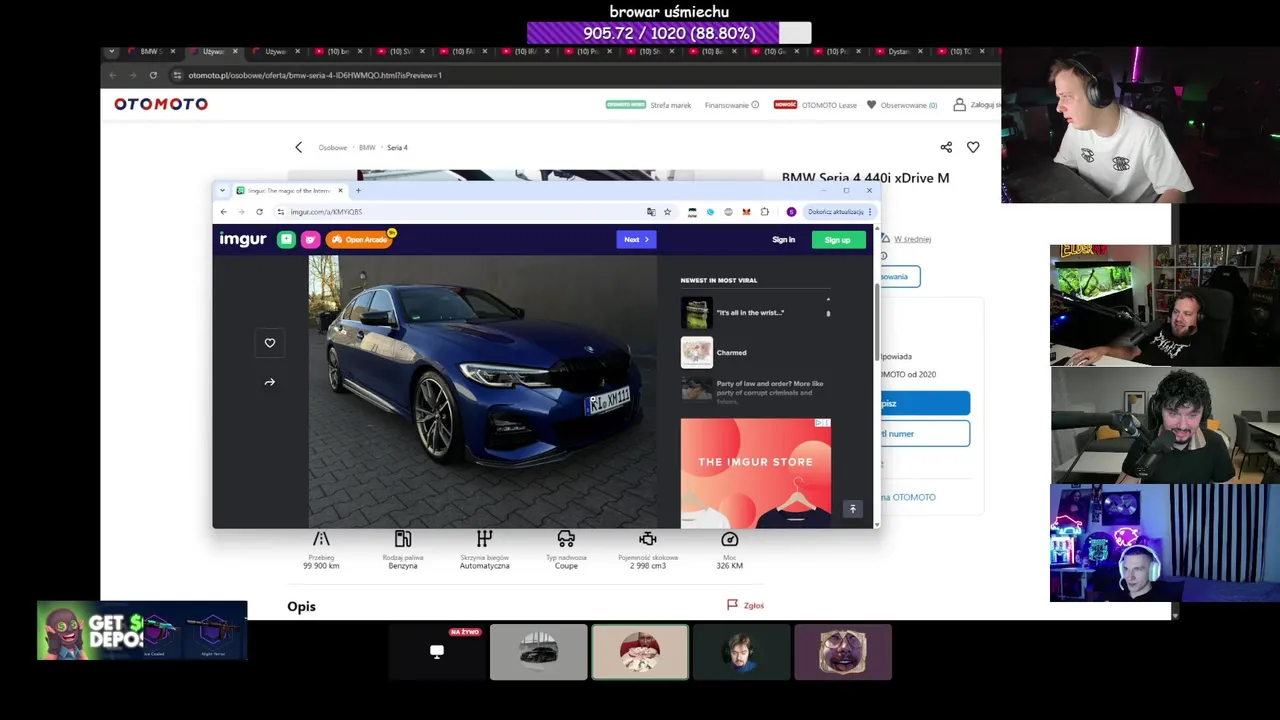
Task: Open the Strefa marek link
Action: tap(670, 105)
